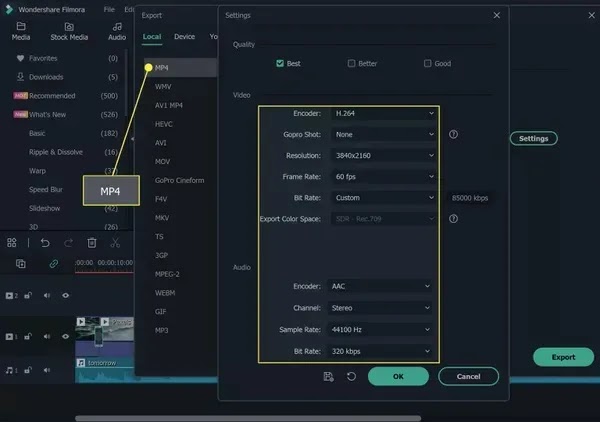Lock video track 2
This screenshot has height=422, width=600.
click(x=28, y=295)
